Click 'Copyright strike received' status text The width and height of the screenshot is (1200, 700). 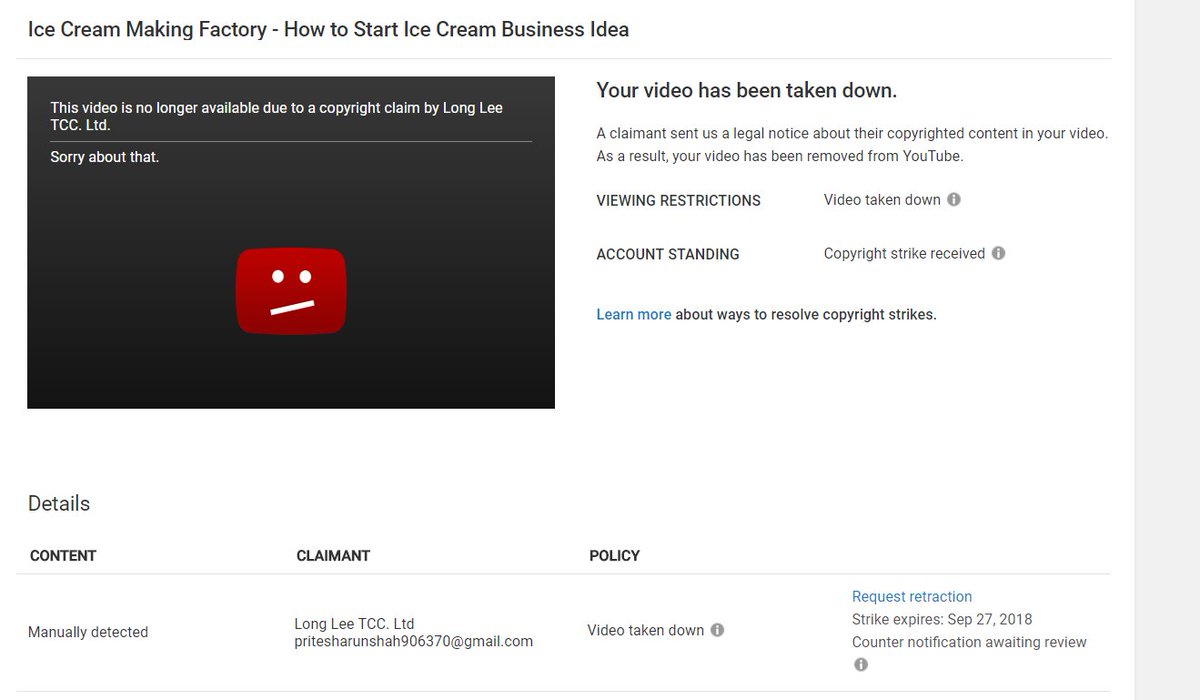(x=904, y=254)
